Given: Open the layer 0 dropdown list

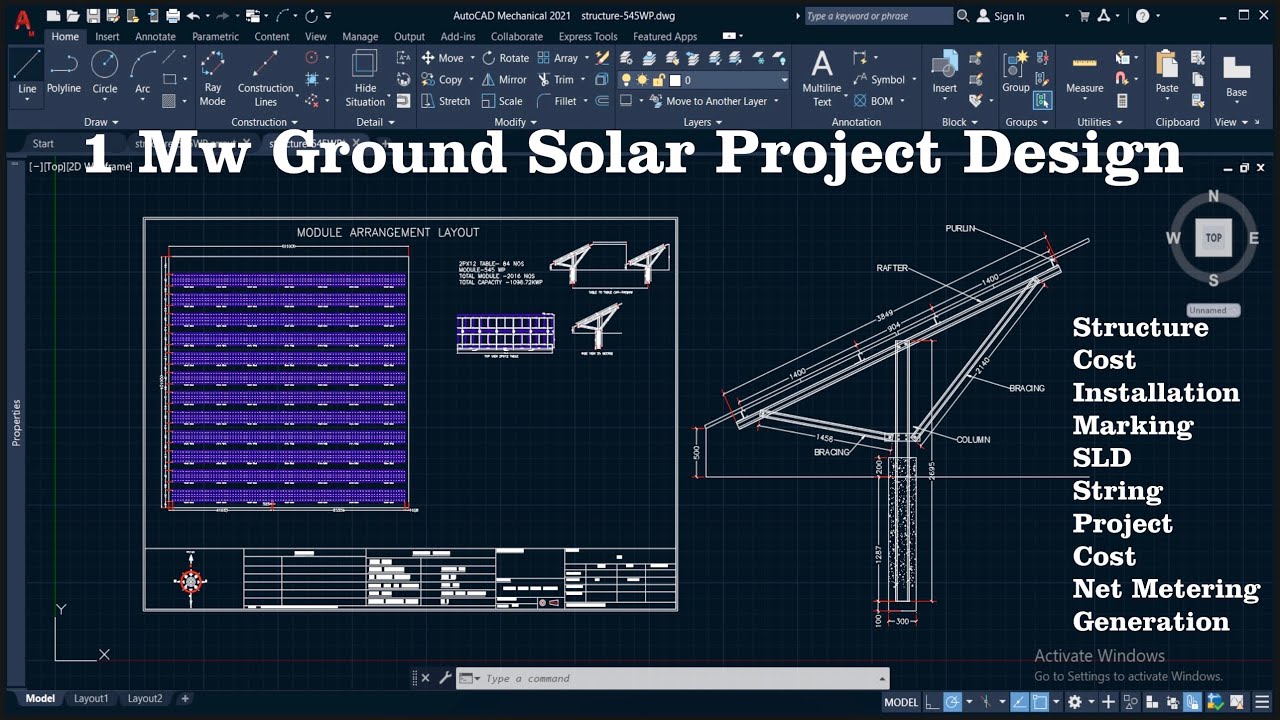Looking at the screenshot, I should point(783,80).
